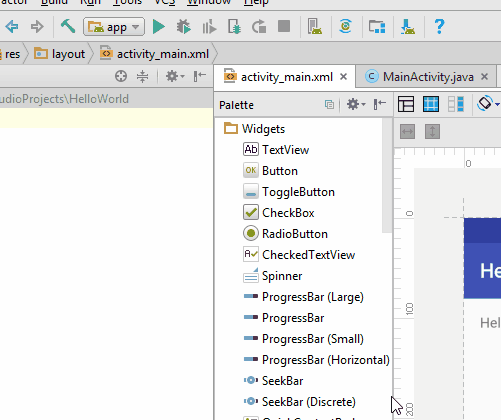Click the vertical expand arrow button
Viewport: 501px width, 420px height.
point(432,132)
